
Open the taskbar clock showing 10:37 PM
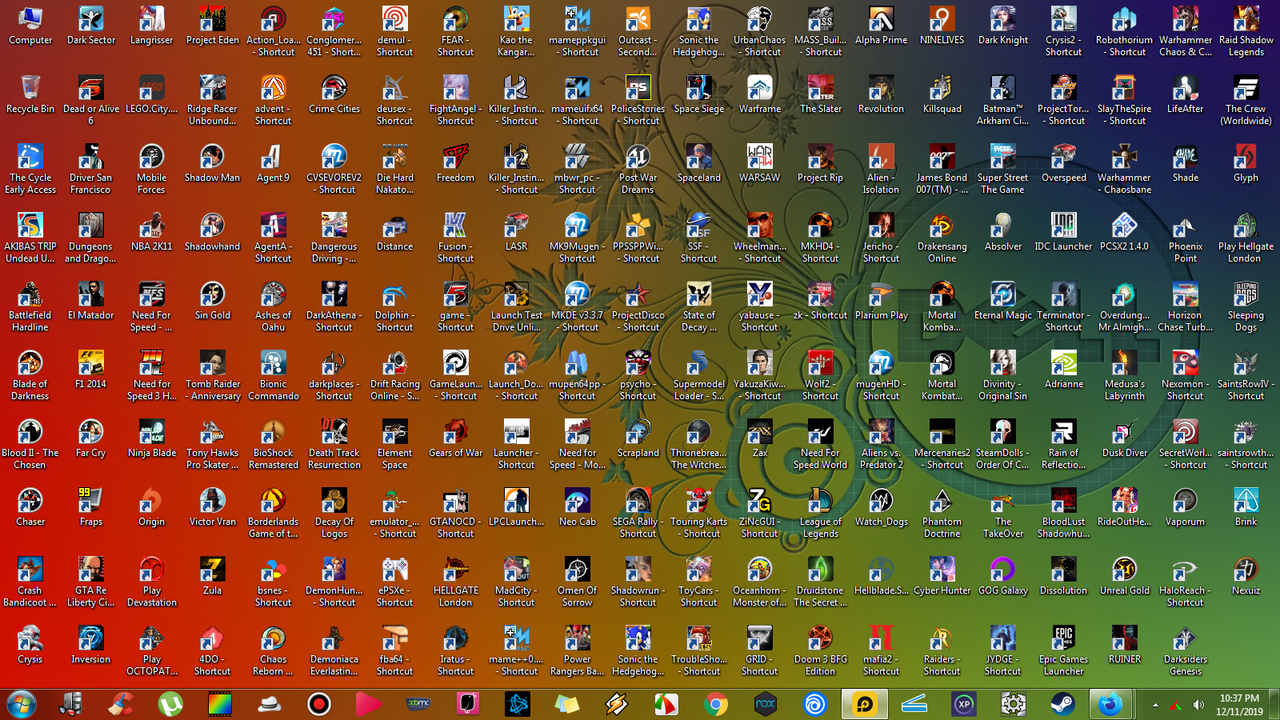click(x=1240, y=704)
